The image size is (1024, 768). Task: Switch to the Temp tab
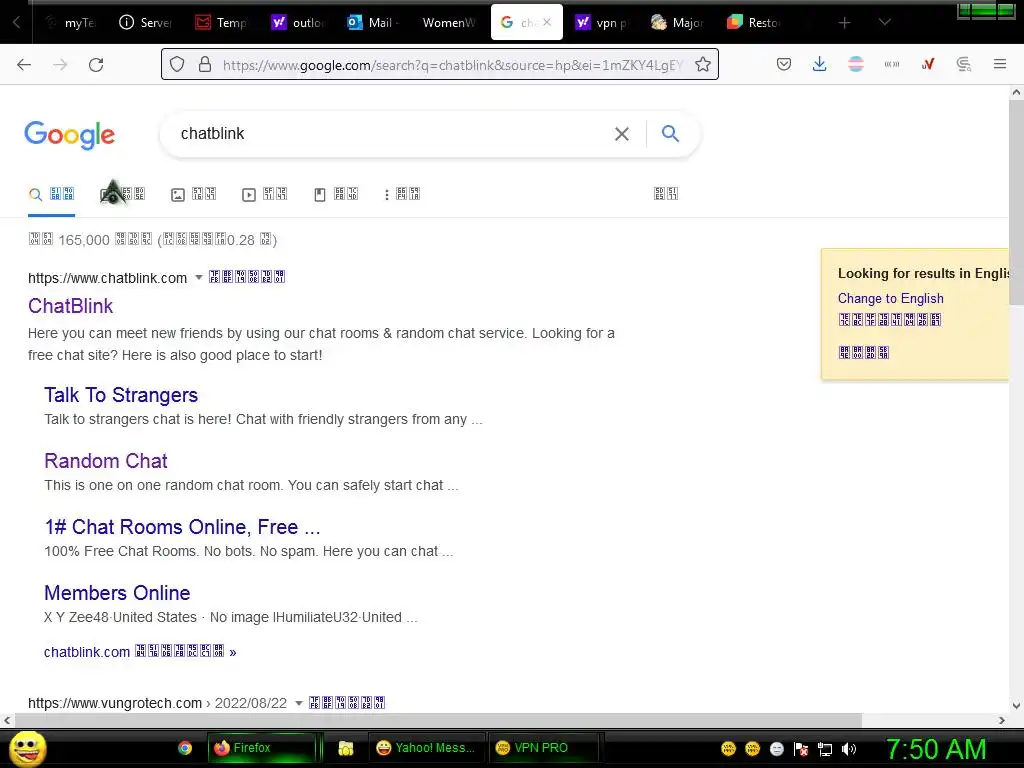(x=222, y=22)
